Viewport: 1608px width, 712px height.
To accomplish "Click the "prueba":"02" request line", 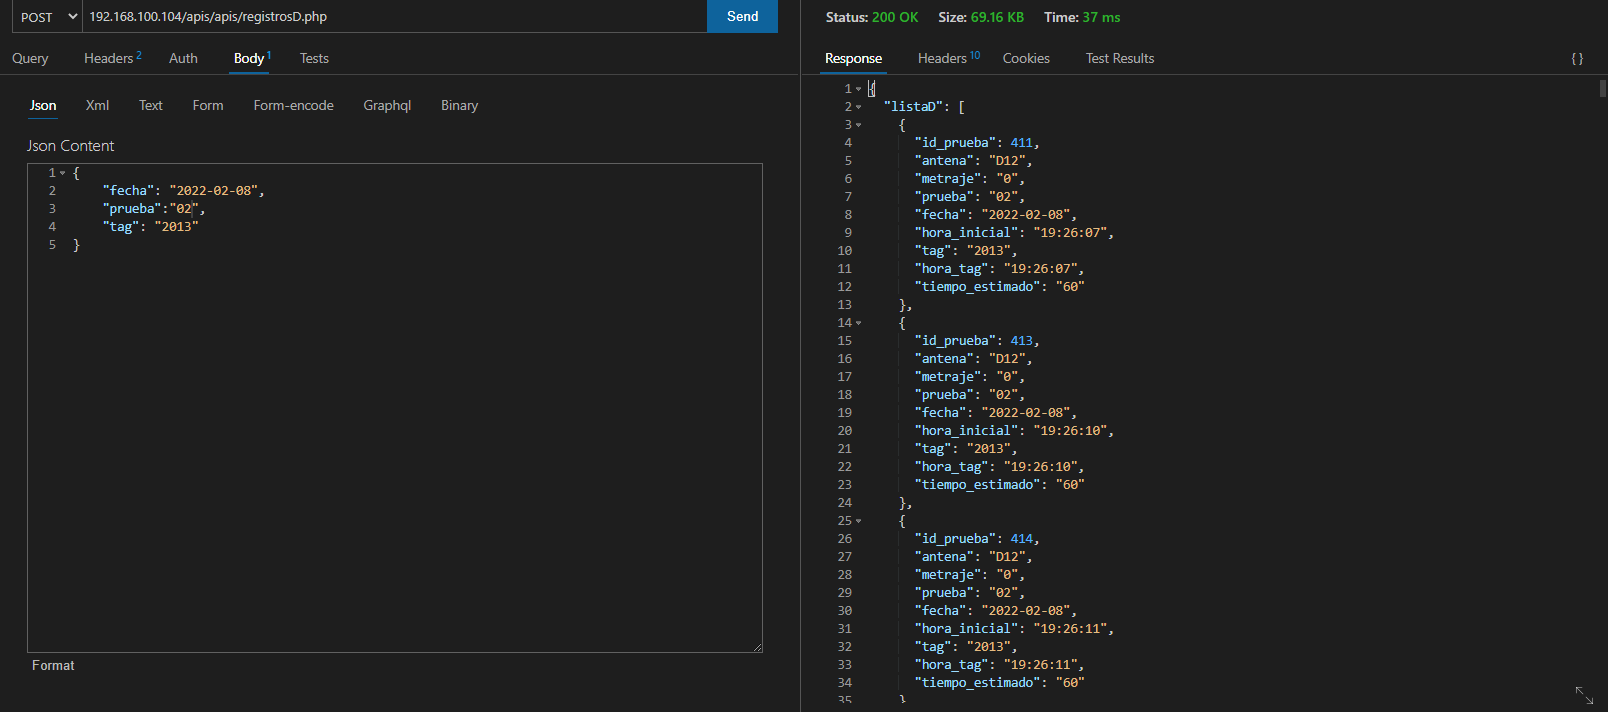I will [153, 209].
